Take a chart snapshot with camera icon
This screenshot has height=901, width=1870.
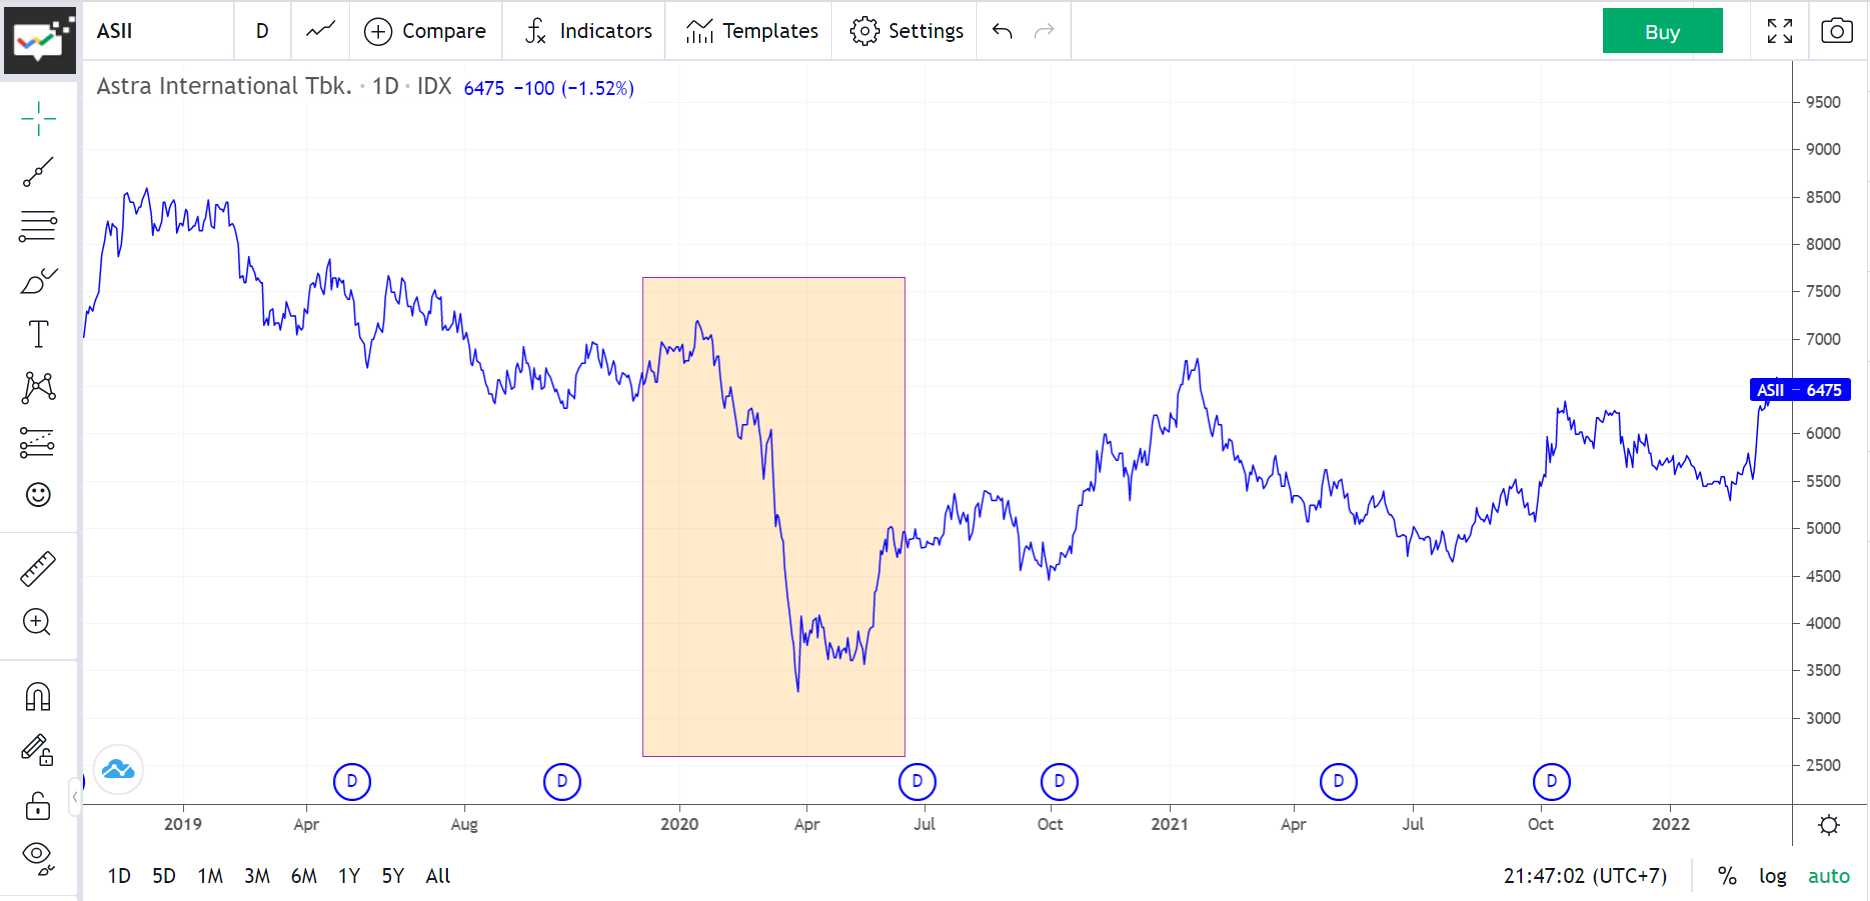tap(1836, 31)
